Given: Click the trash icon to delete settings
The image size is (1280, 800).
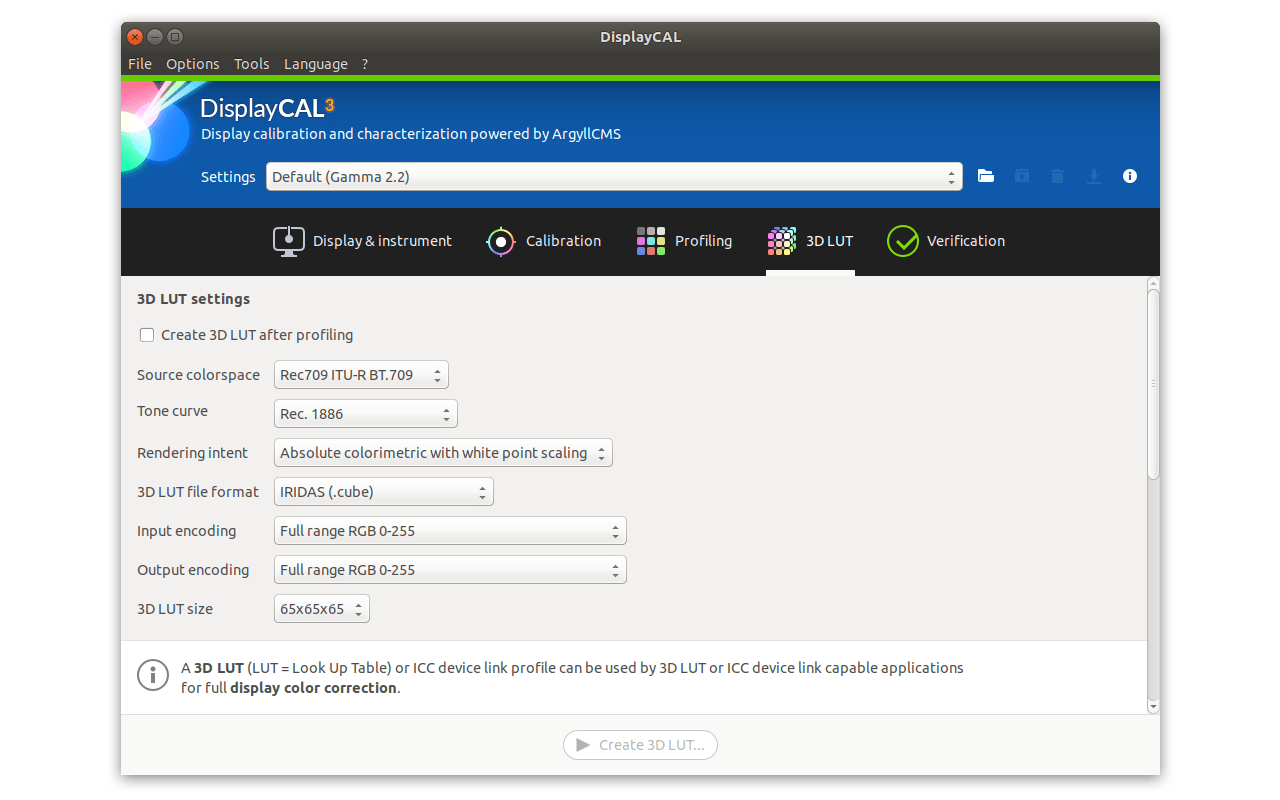Looking at the screenshot, I should pyautogui.click(x=1057, y=175).
